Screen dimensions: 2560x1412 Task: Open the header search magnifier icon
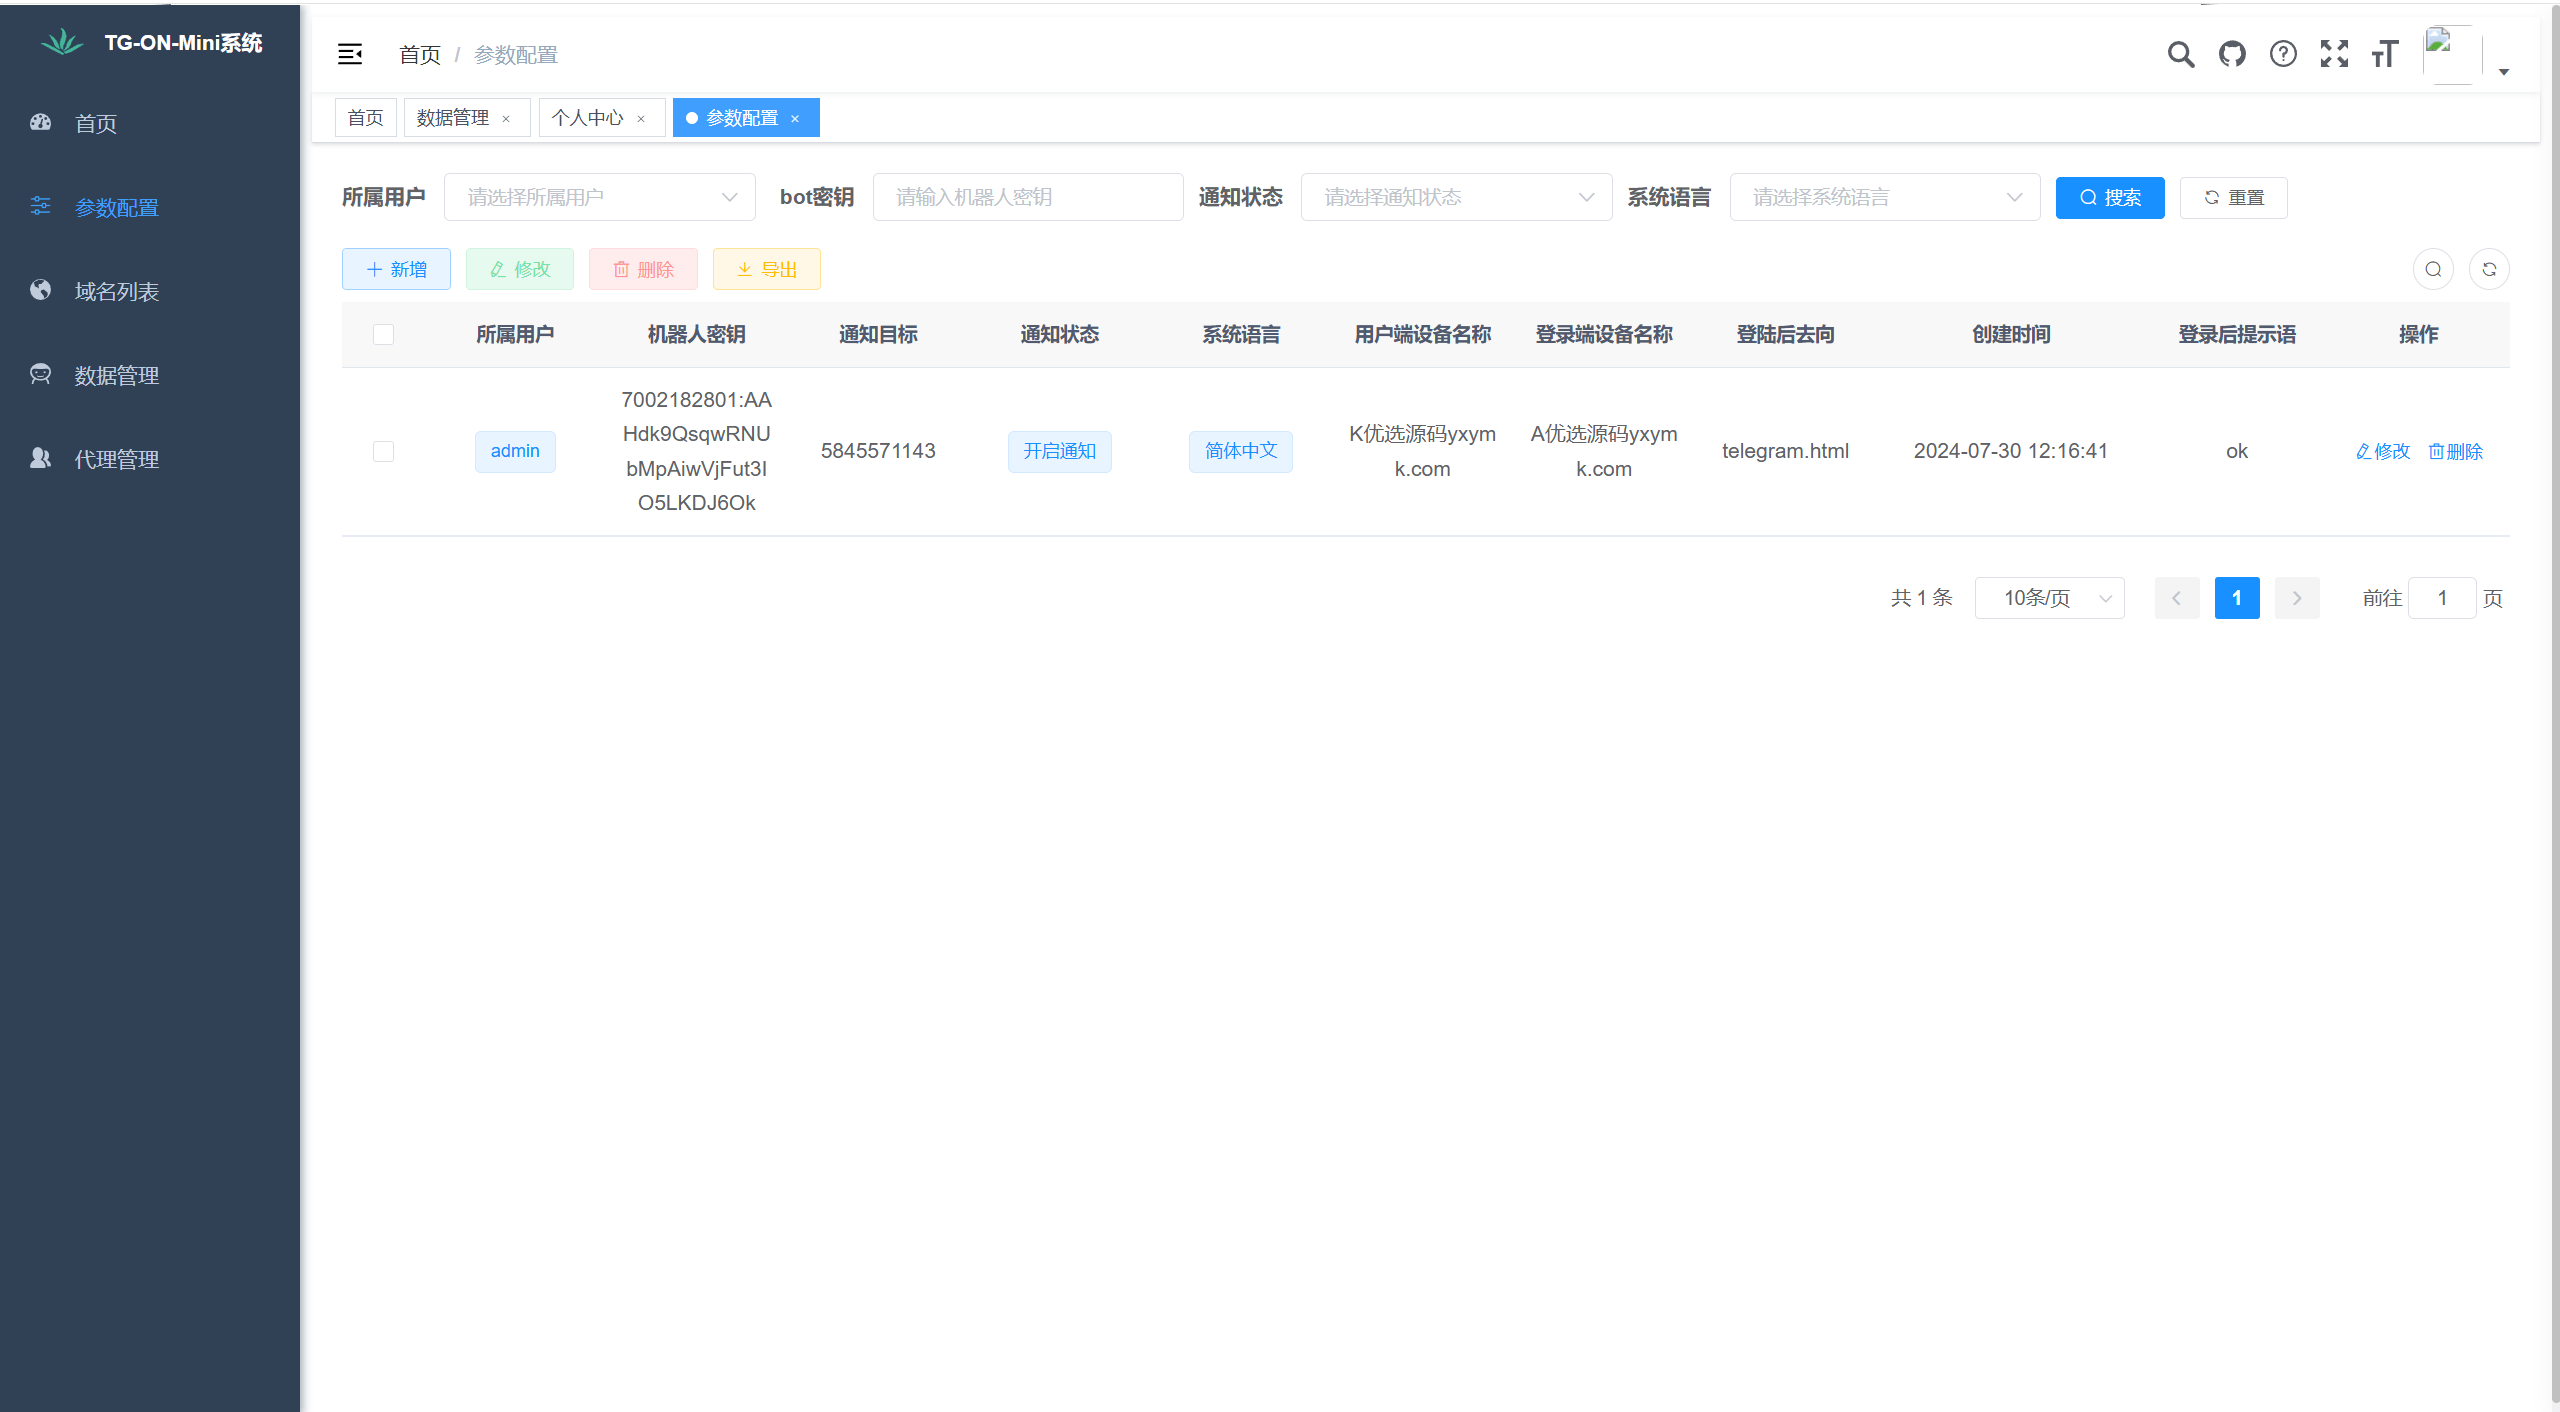pos(2181,54)
